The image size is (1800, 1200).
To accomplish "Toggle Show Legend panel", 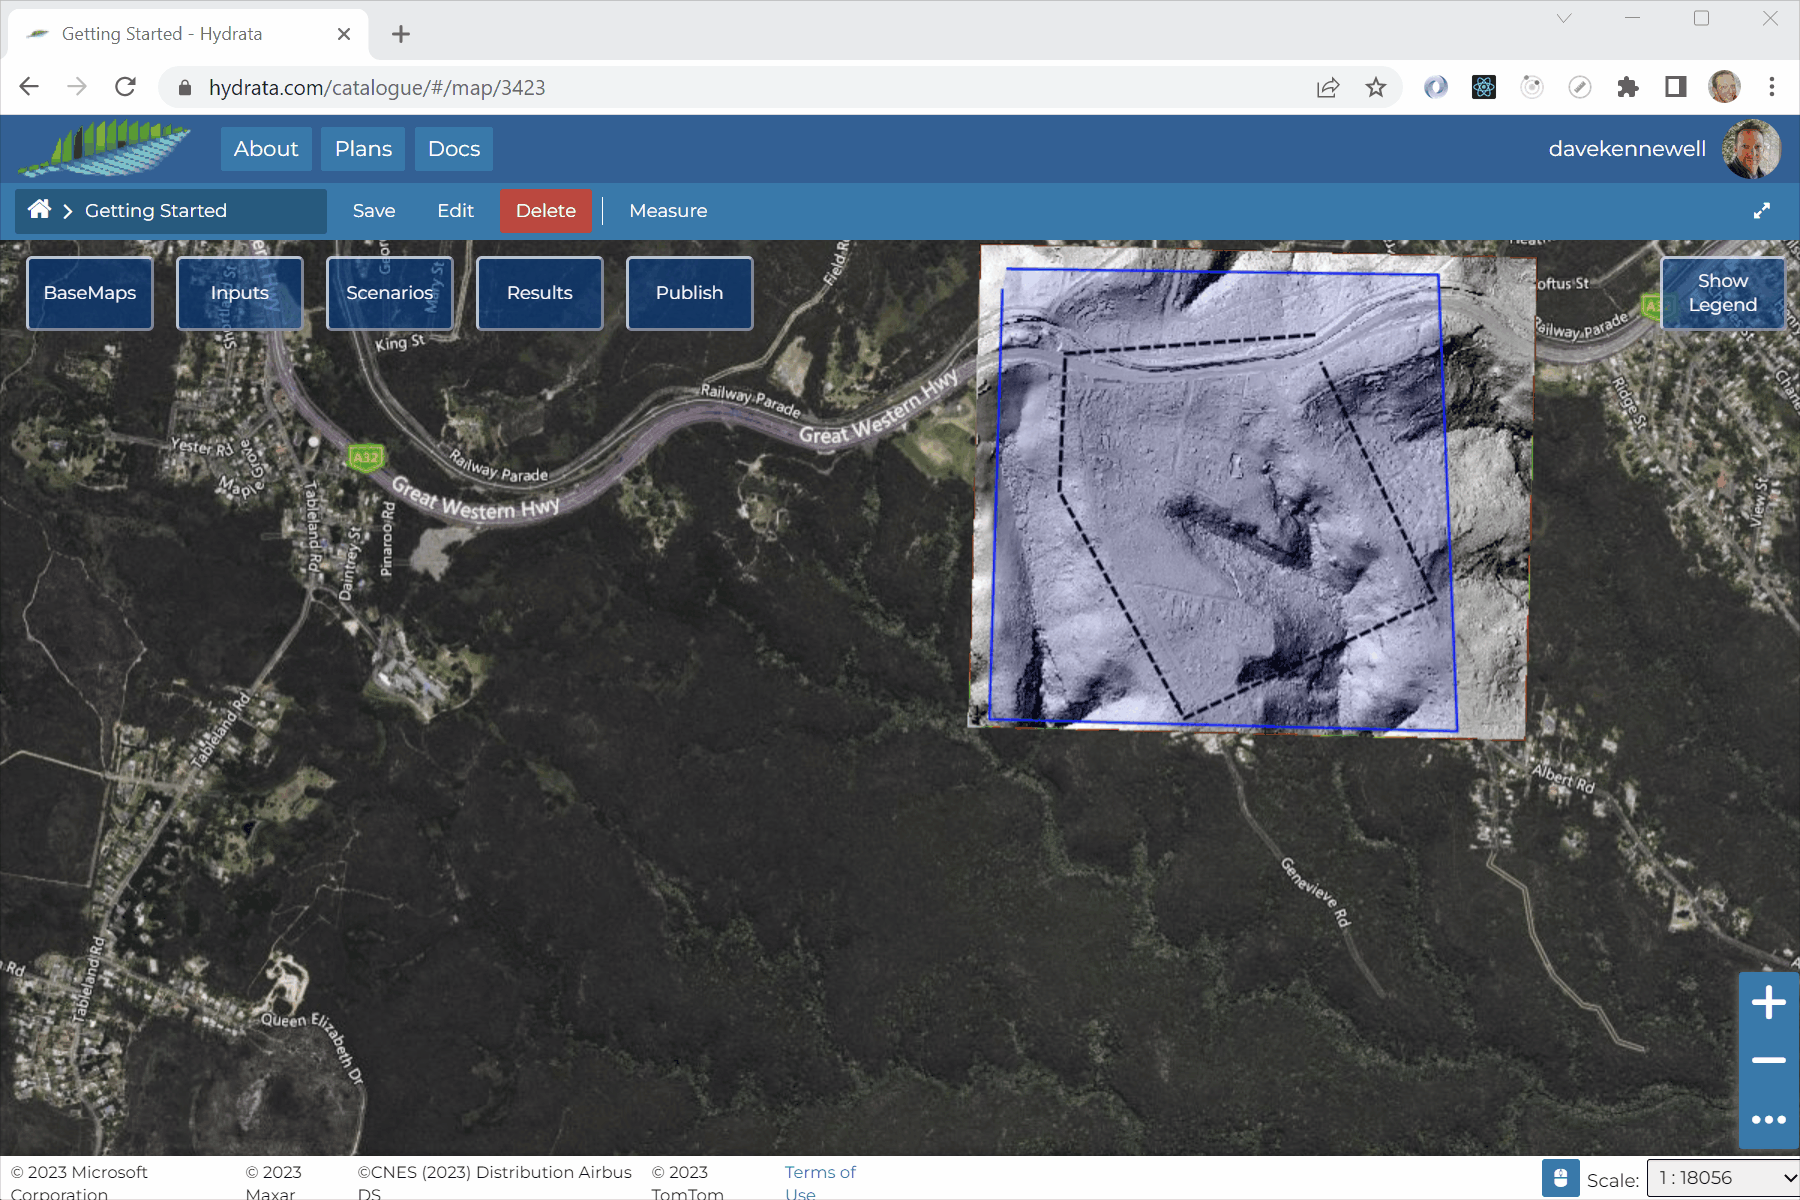I will tap(1722, 293).
